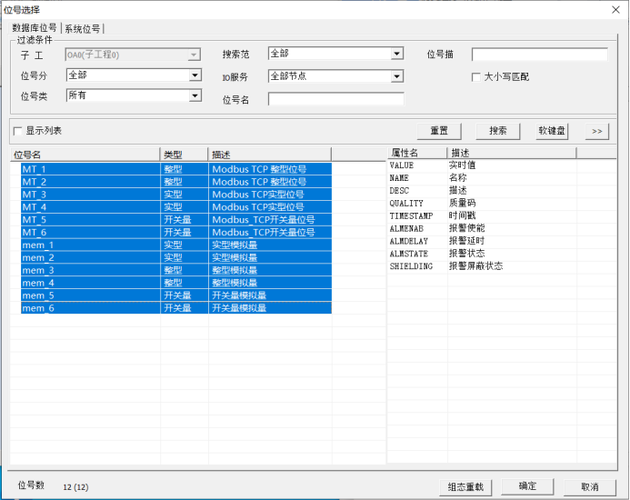This screenshot has height=500, width=630.
Task: Enable the 大小写匹配 checkbox
Action: (476, 77)
